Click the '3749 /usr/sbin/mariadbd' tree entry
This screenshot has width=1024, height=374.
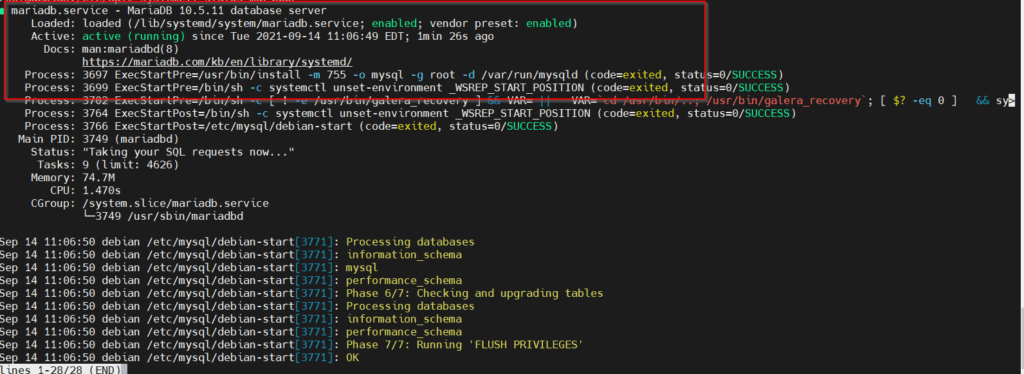[x=163, y=216]
